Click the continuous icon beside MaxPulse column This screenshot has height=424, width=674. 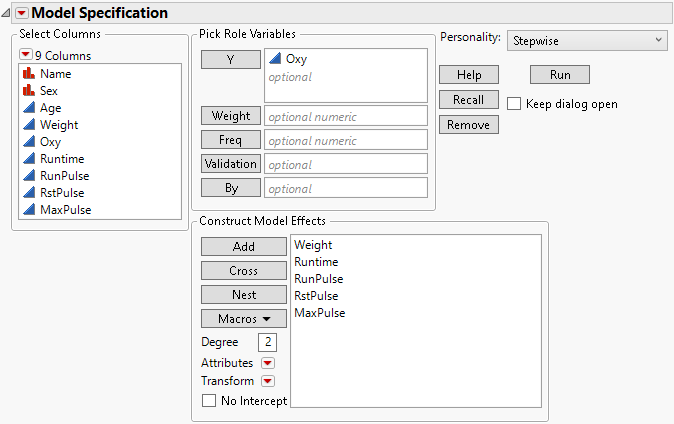(28, 210)
